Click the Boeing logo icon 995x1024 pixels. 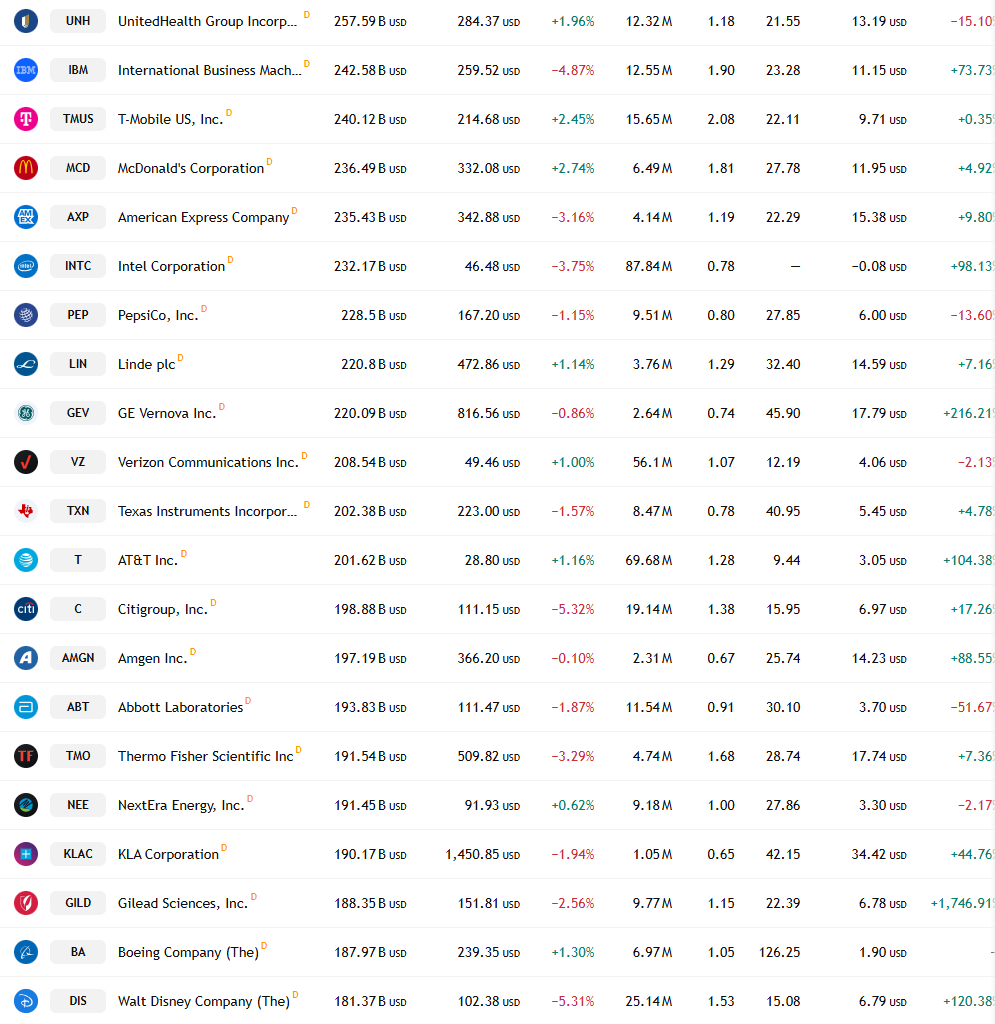(x=26, y=952)
